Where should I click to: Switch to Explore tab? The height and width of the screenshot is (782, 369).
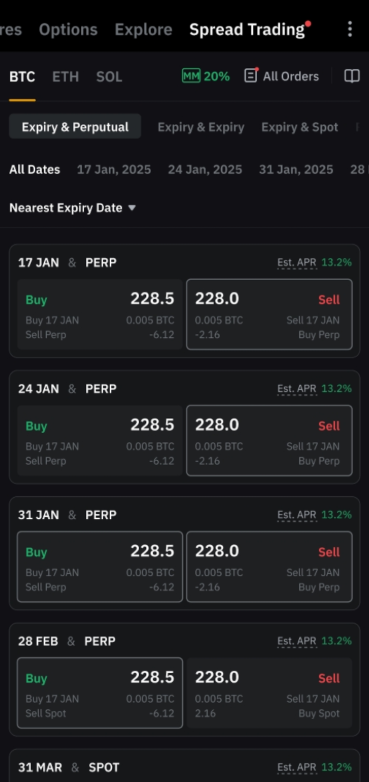[x=143, y=29]
